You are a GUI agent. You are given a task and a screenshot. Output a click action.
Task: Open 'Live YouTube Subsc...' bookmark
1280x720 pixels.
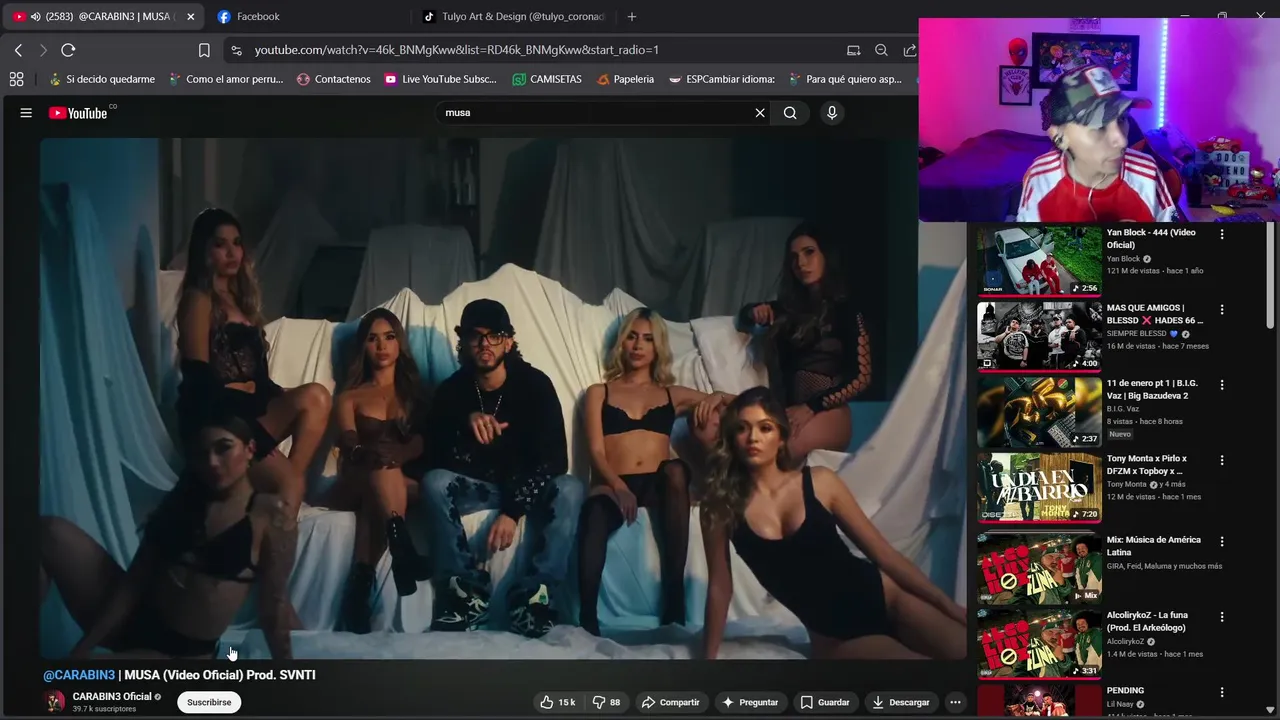[440, 79]
